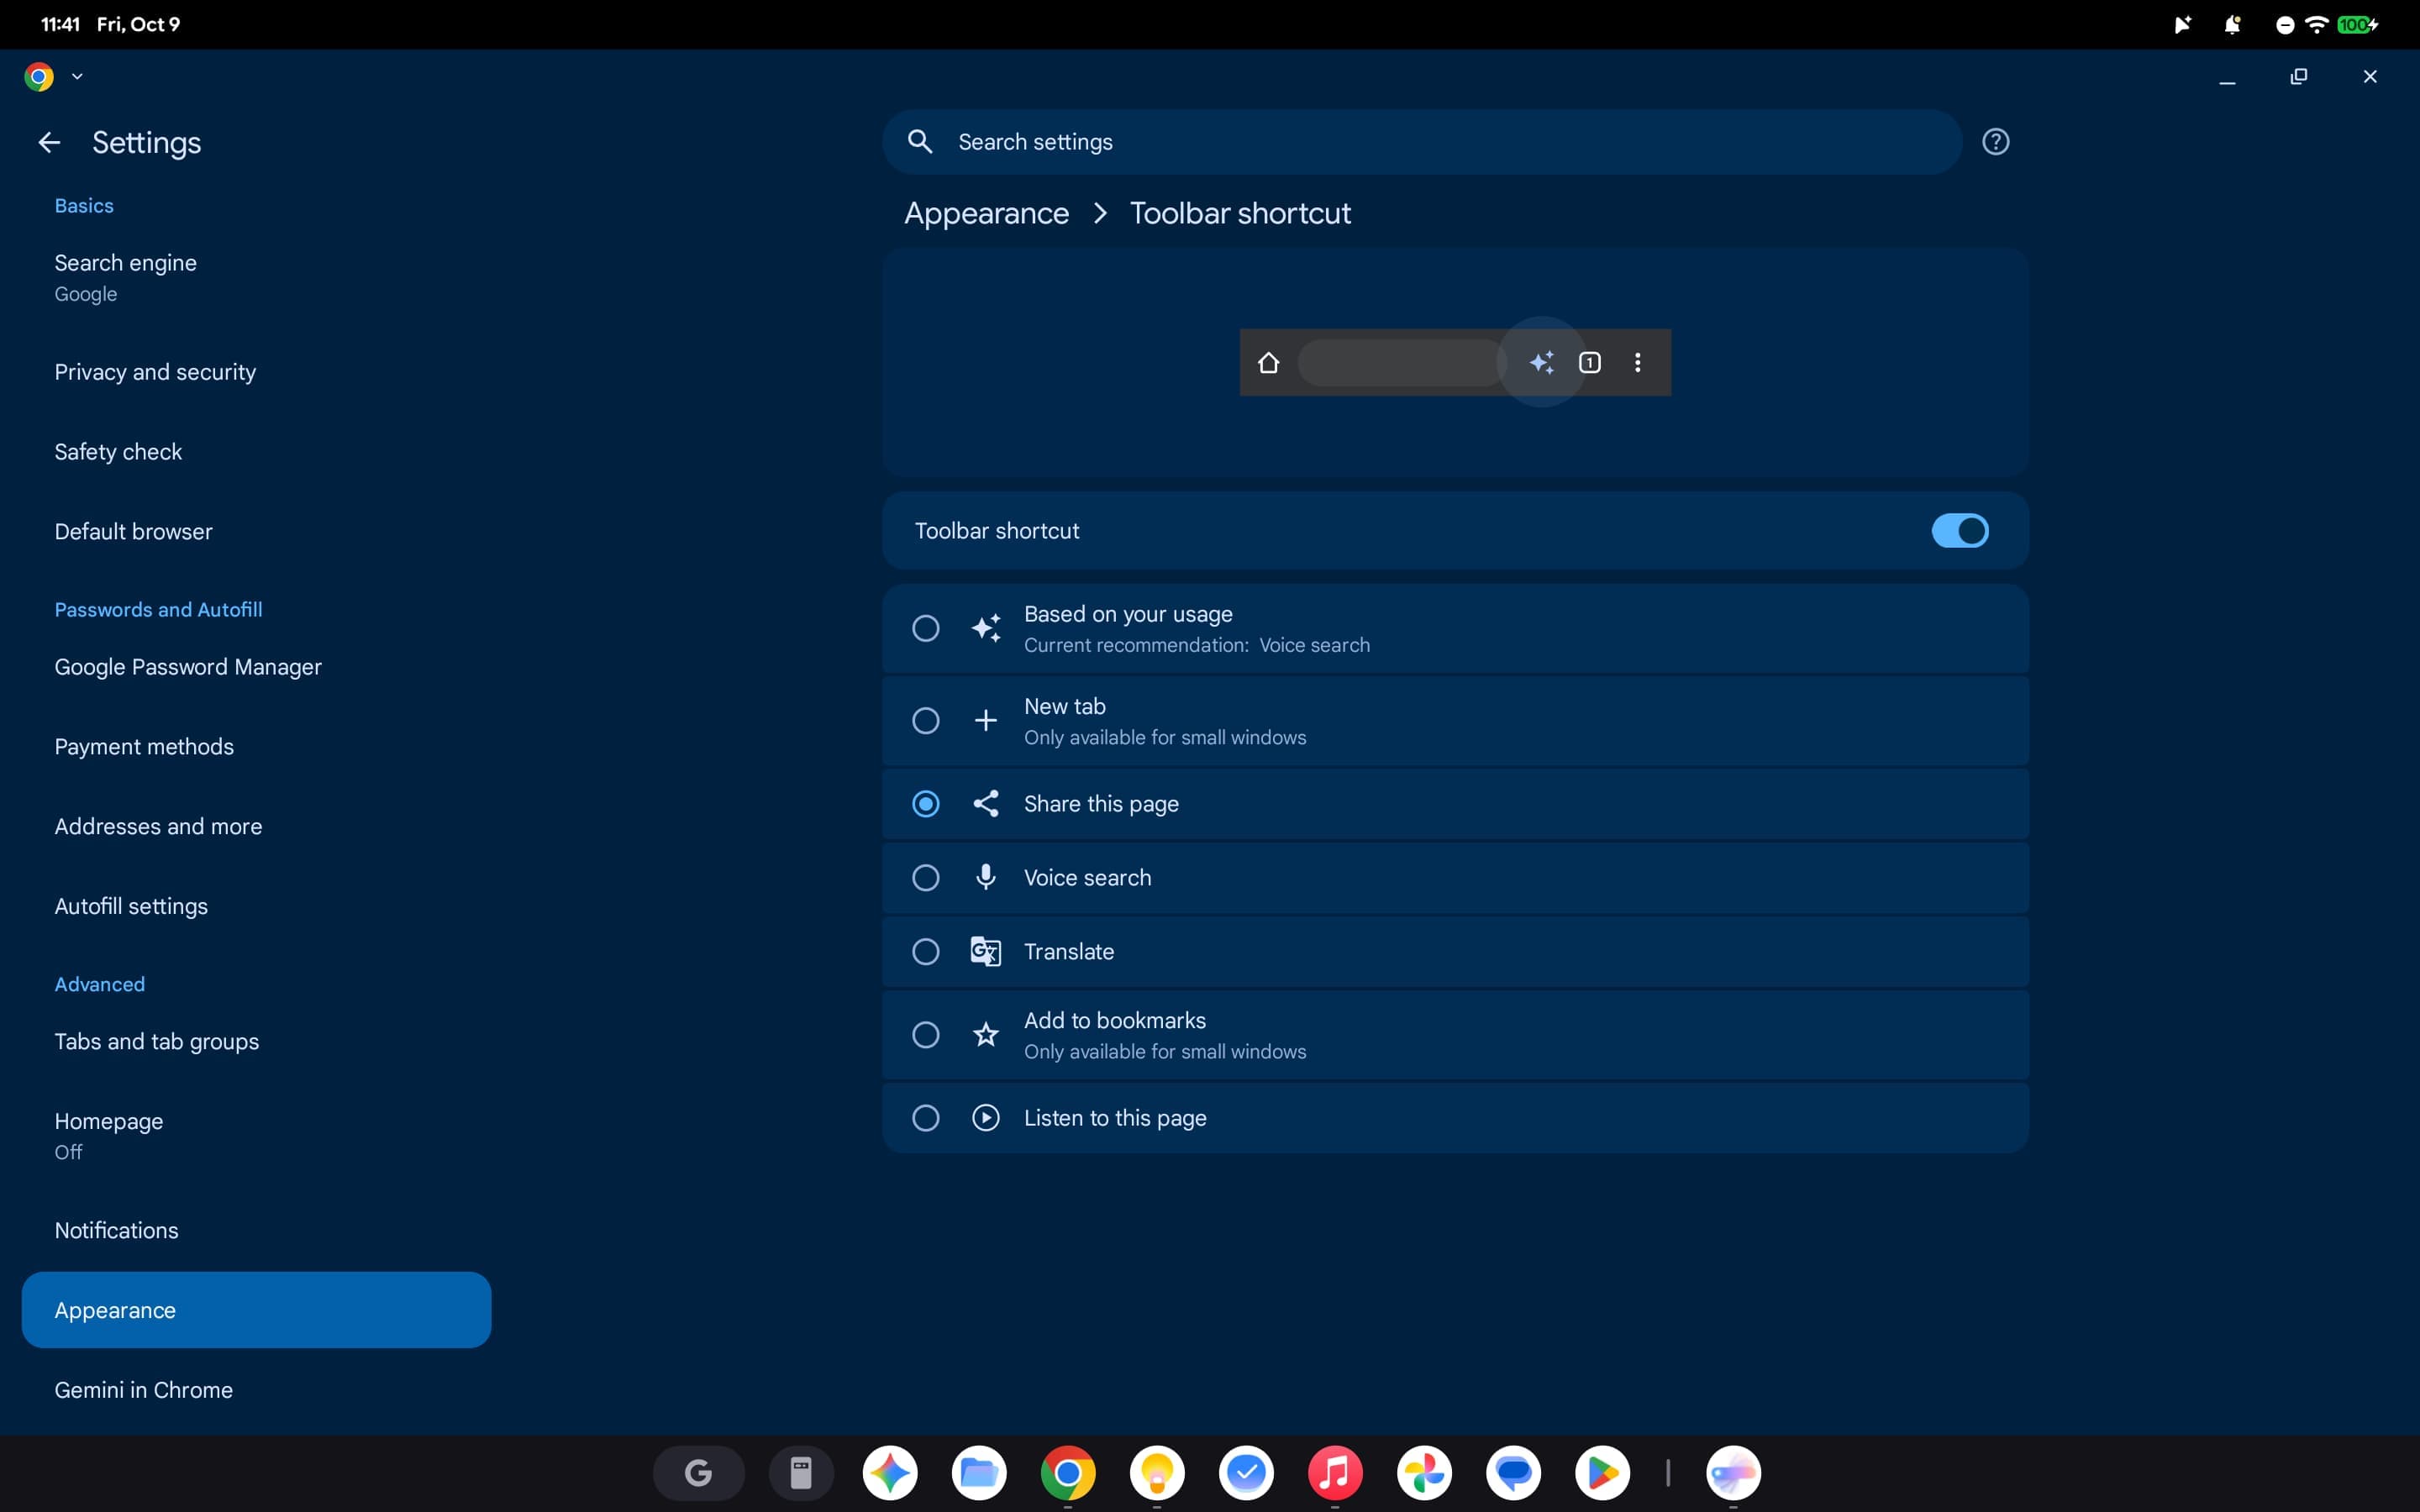The image size is (2420, 1512).
Task: Click the play icon beside Listen to this page
Action: 986,1118
